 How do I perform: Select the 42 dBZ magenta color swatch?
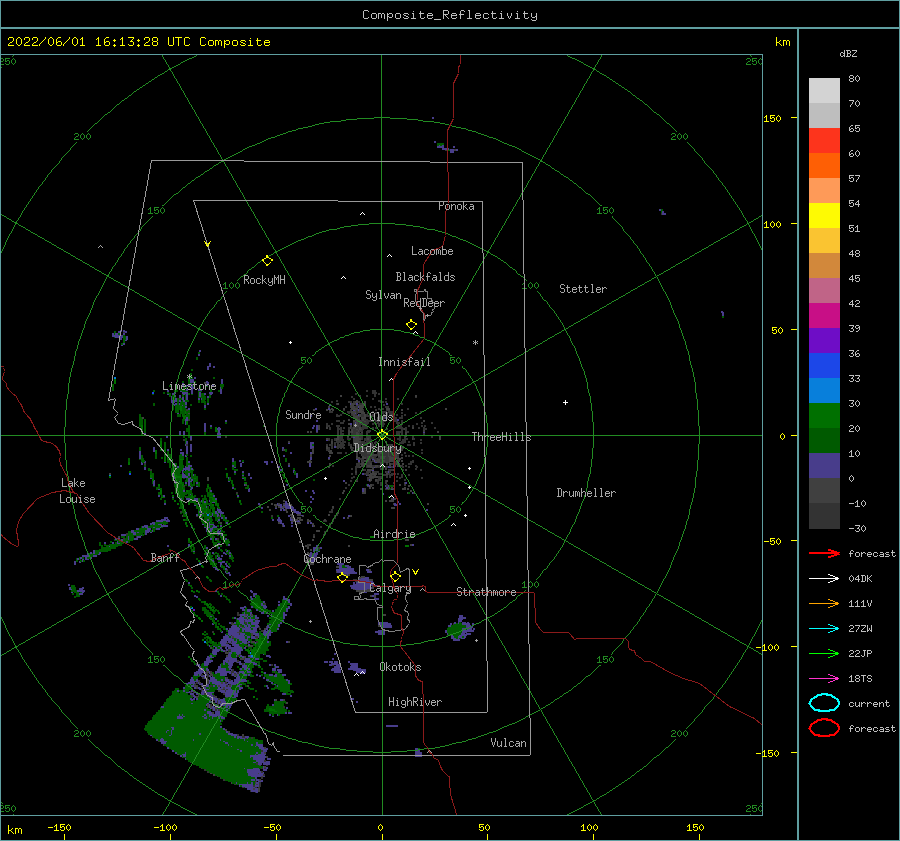[824, 316]
